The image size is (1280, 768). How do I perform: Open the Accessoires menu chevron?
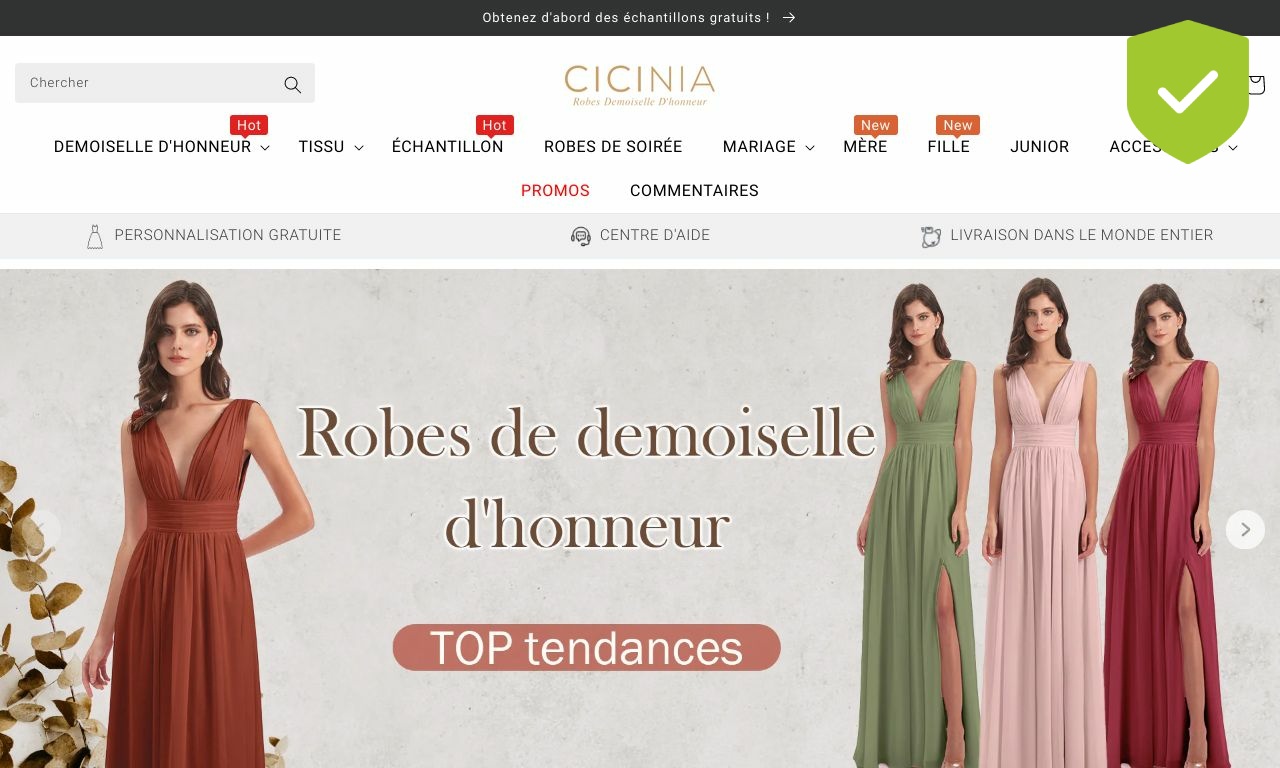(x=1233, y=148)
